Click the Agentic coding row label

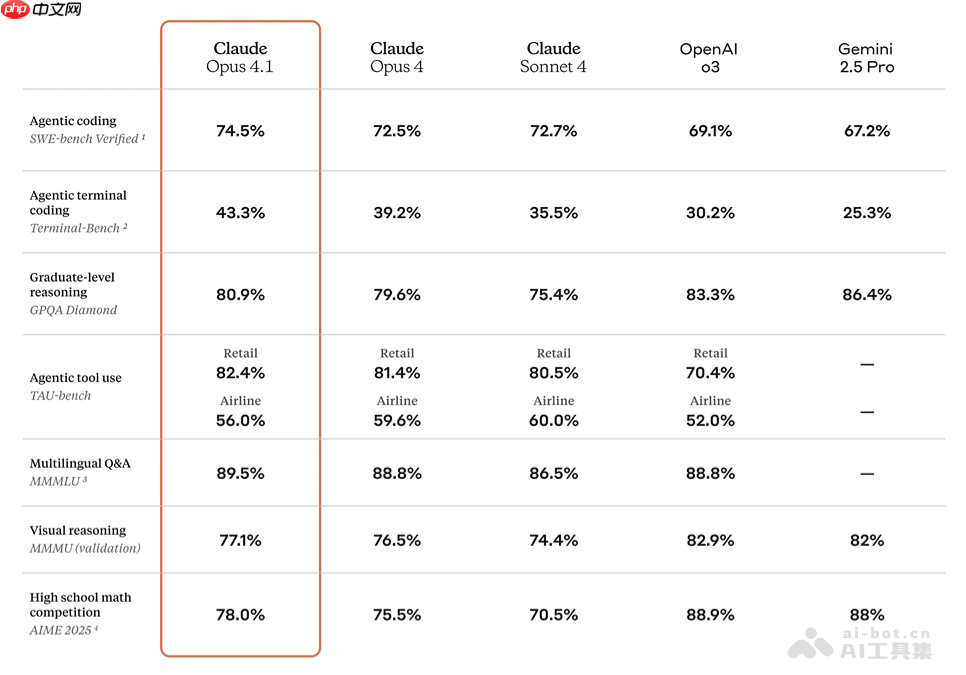point(73,121)
